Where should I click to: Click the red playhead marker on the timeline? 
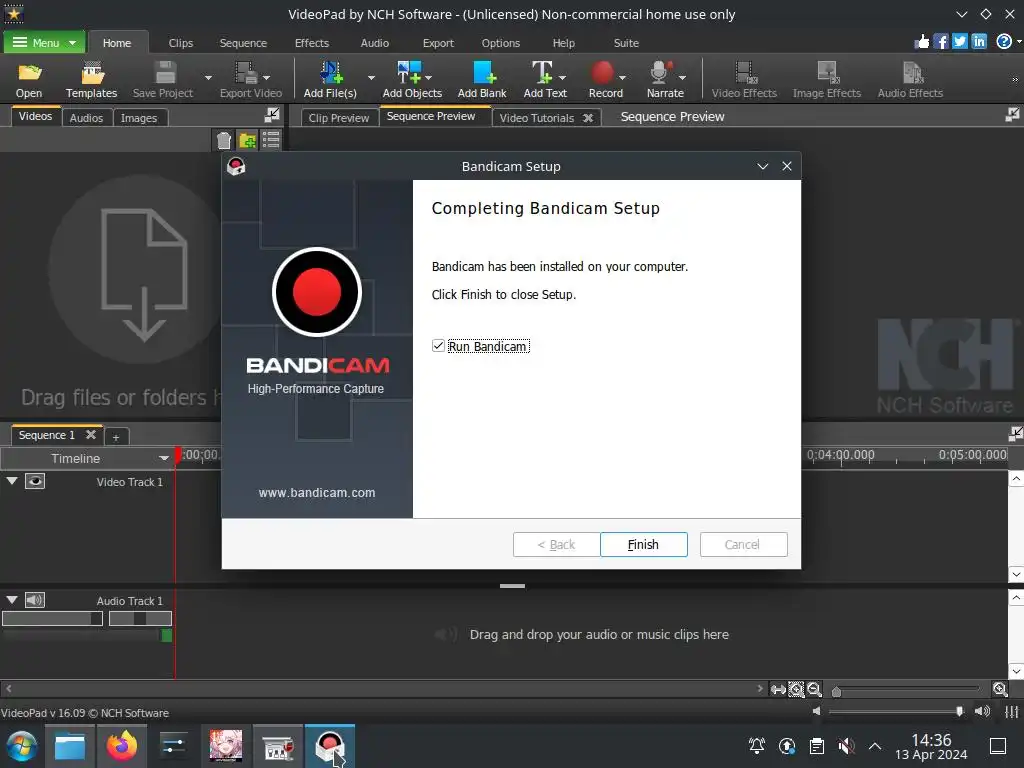coord(178,456)
